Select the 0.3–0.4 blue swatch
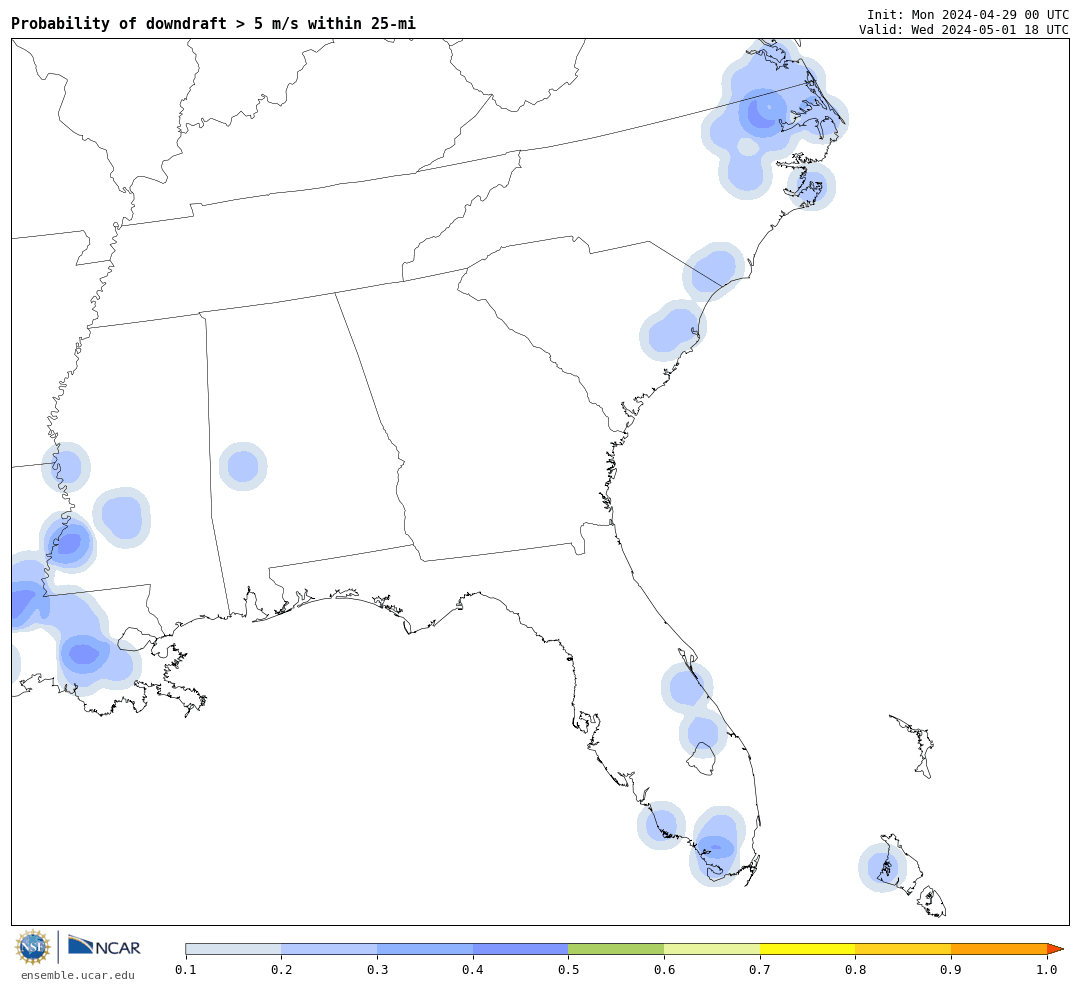This screenshot has width=1080, height=988. (425, 949)
